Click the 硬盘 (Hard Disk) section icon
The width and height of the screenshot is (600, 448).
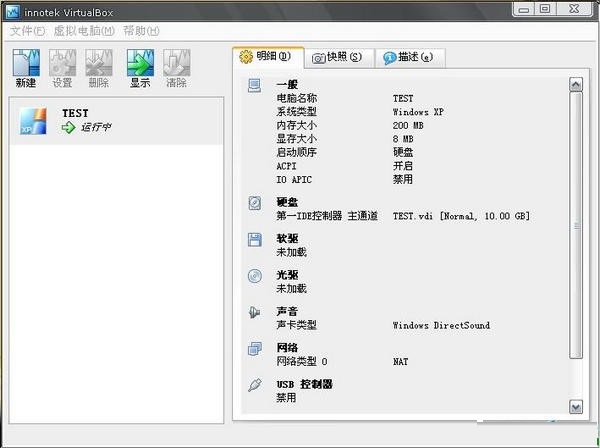(x=254, y=203)
